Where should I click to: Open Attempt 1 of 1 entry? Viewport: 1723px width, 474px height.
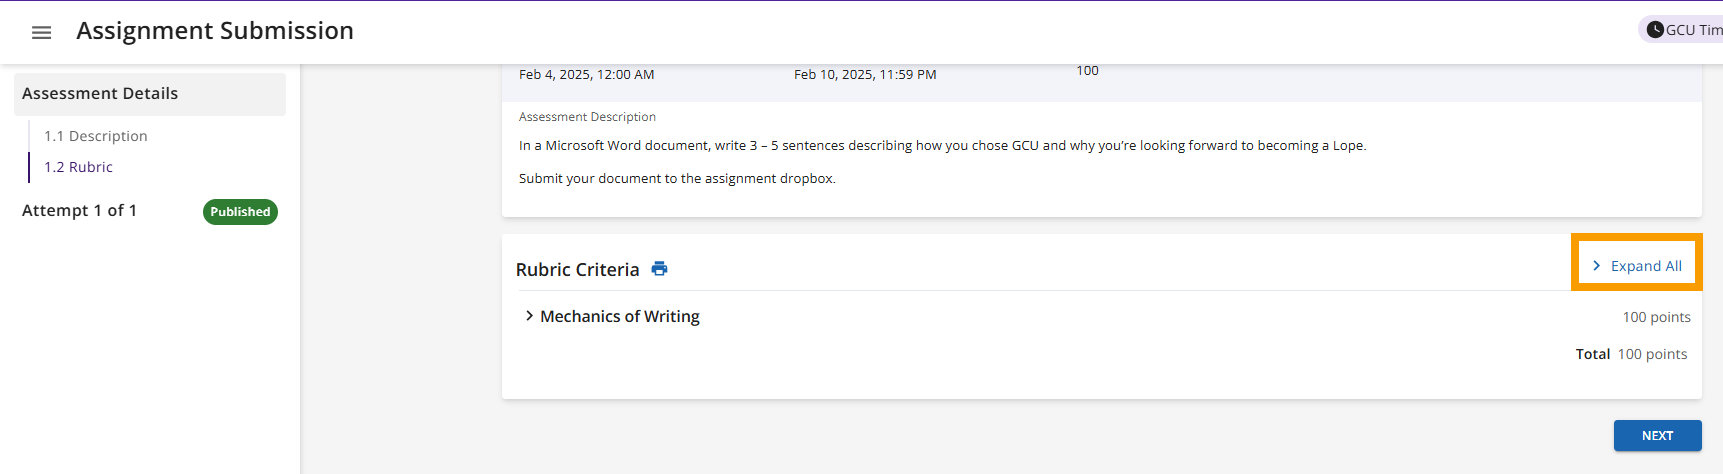(x=79, y=210)
